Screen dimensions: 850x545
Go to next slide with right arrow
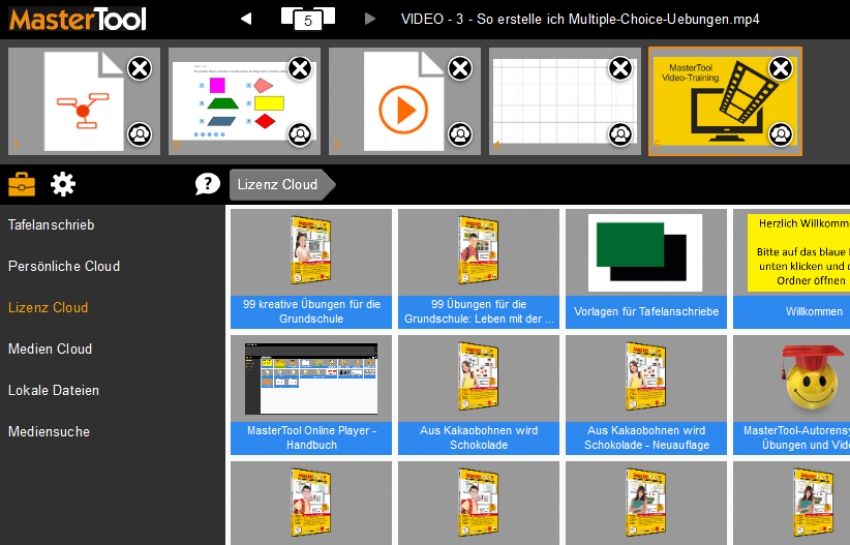pos(370,19)
